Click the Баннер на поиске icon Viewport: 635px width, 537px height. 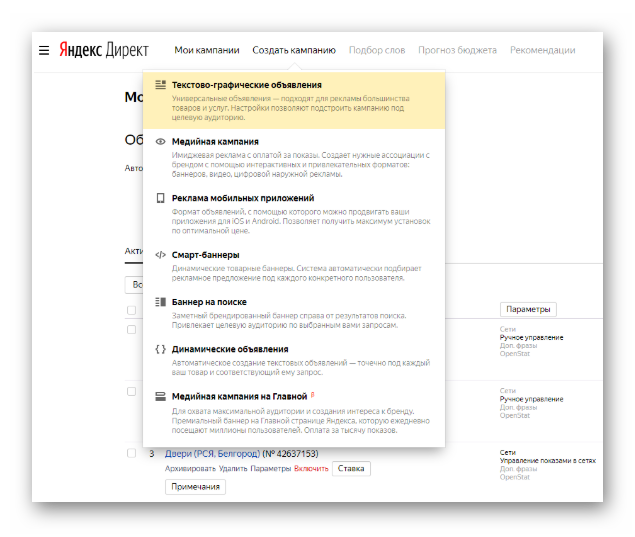160,302
